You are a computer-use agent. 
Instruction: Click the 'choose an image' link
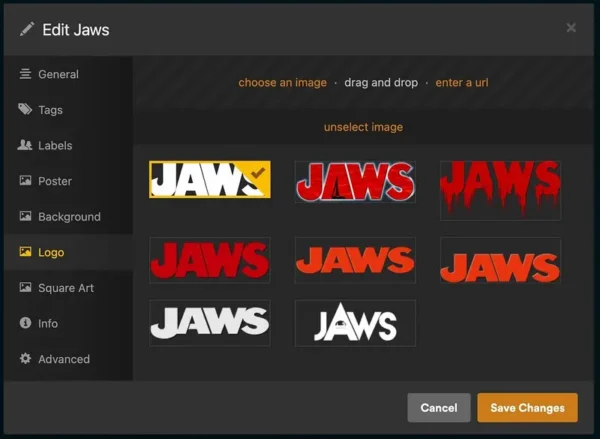(x=282, y=83)
